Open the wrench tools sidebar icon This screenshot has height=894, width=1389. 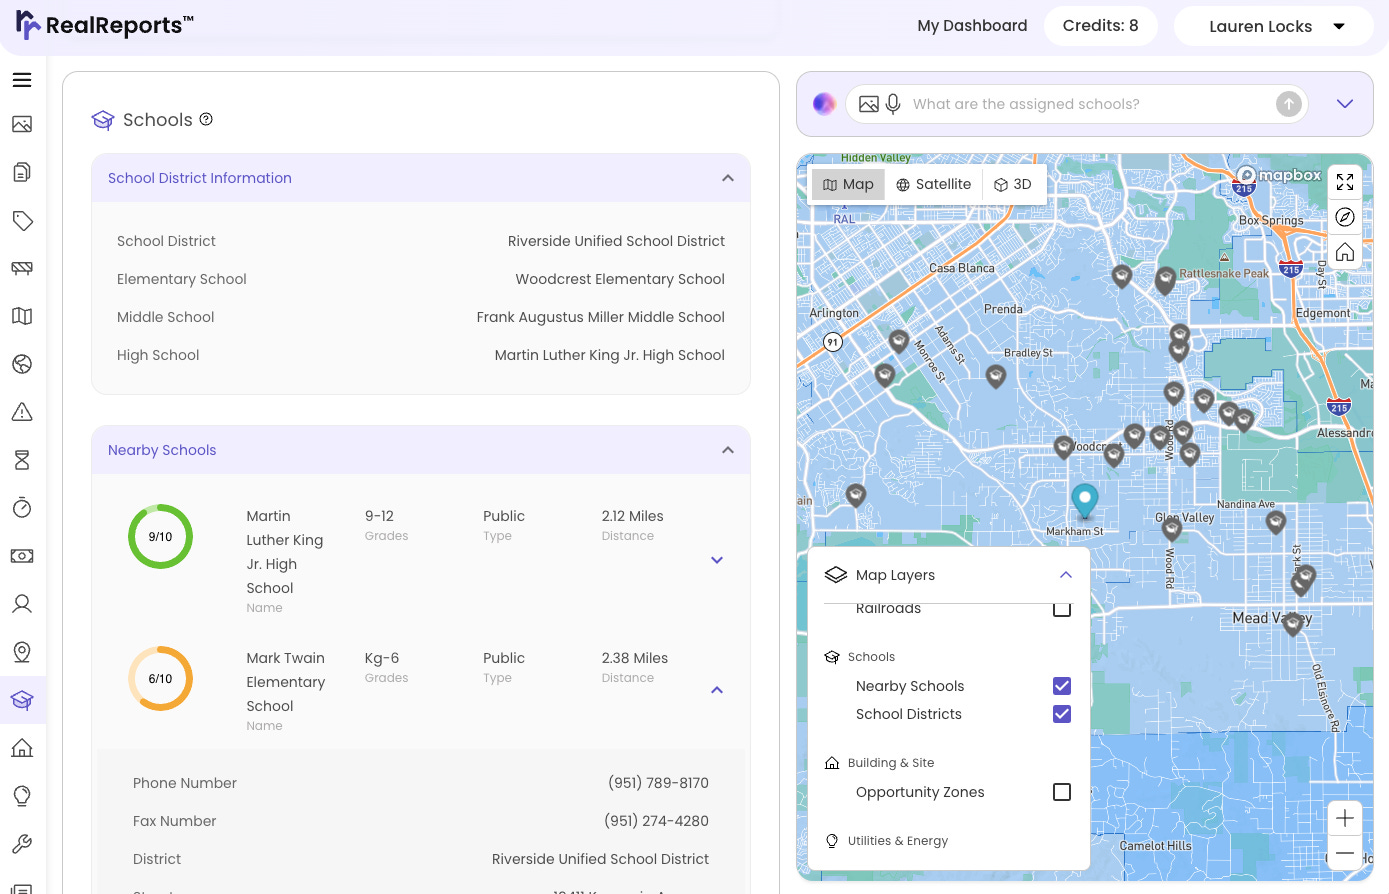click(x=22, y=844)
